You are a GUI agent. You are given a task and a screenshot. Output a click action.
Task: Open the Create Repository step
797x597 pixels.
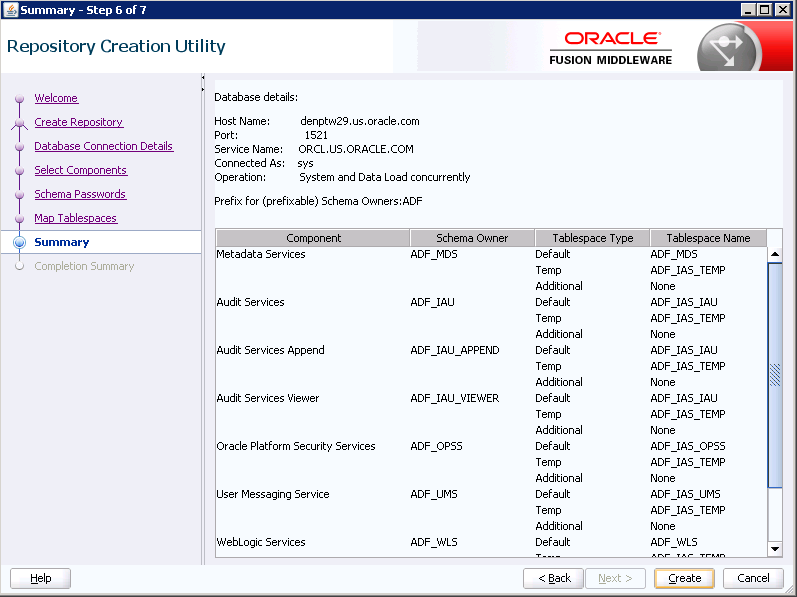point(78,122)
